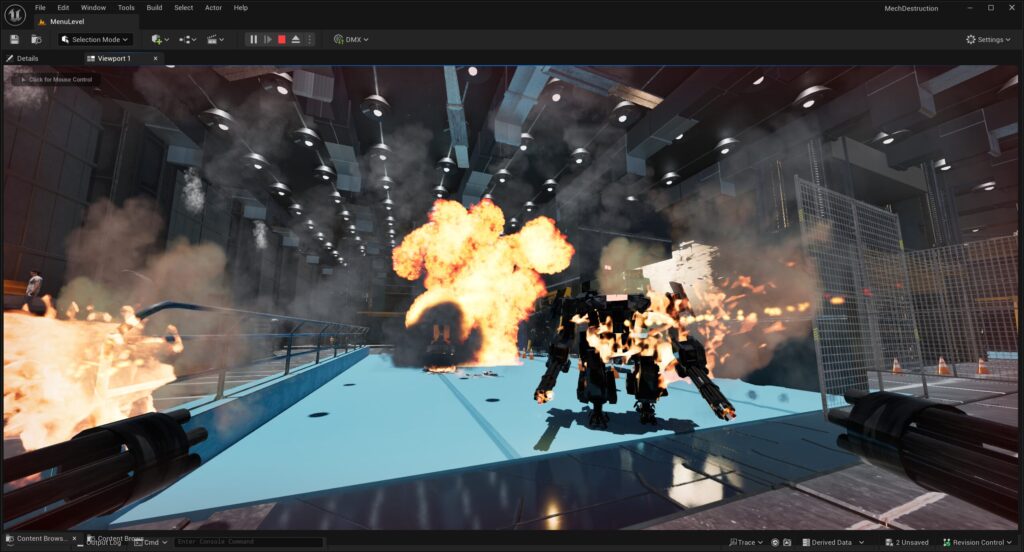Click the Eject from player icon
This screenshot has width=1024, height=552.
point(296,39)
